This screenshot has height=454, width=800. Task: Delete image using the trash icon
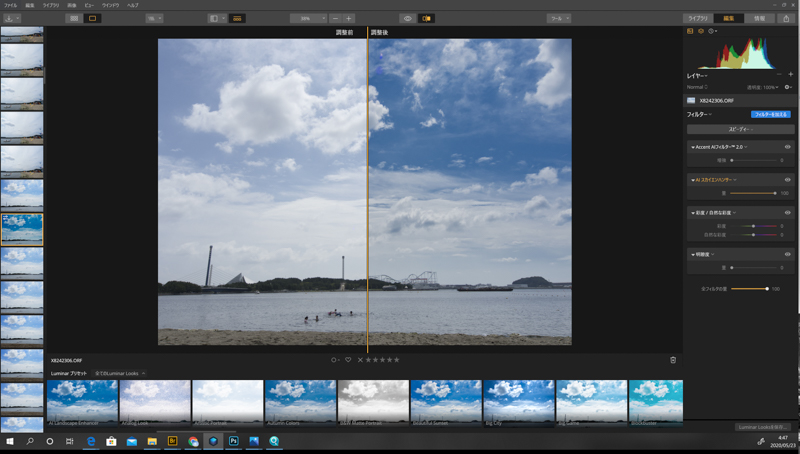pyautogui.click(x=673, y=360)
